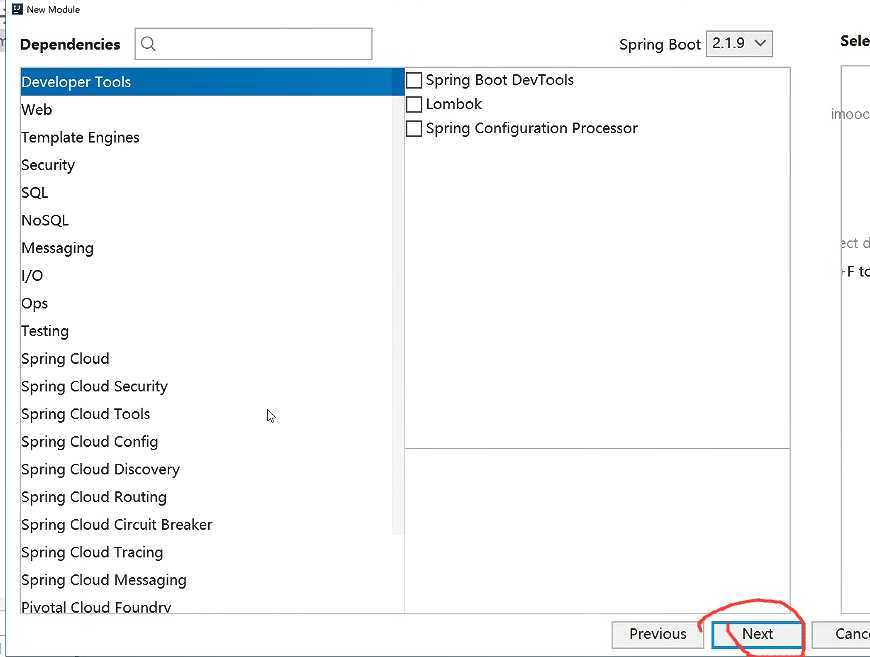
Task: Check the Lombok dependency checkbox
Action: tap(414, 104)
